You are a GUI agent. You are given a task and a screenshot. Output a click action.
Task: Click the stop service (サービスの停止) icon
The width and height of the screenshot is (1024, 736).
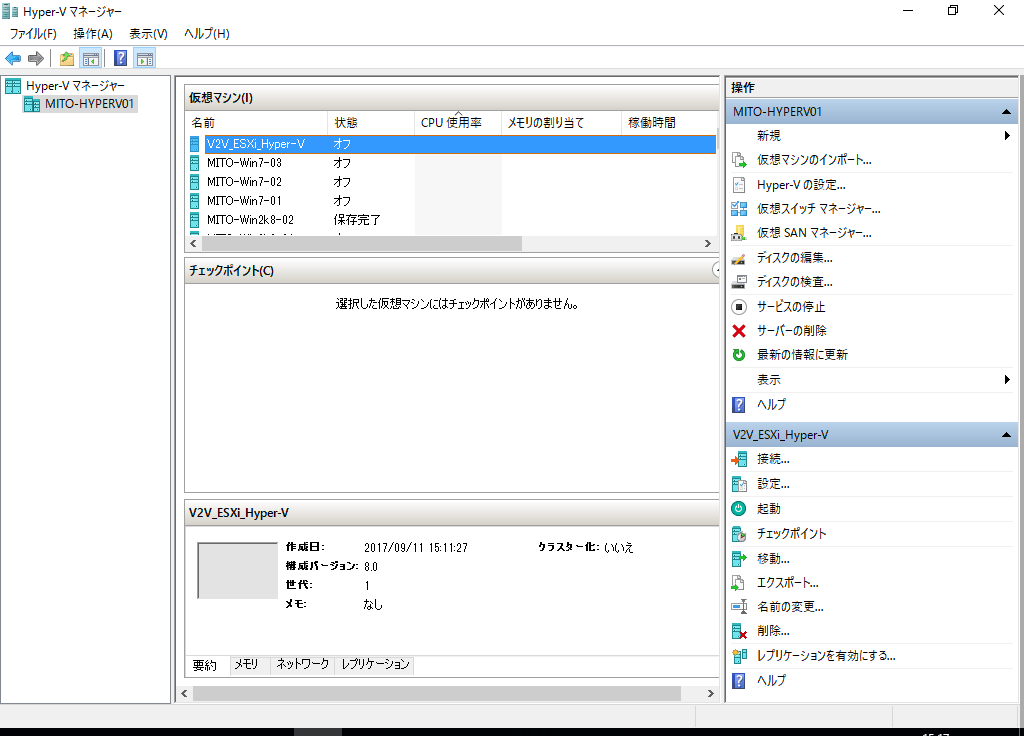tap(739, 306)
